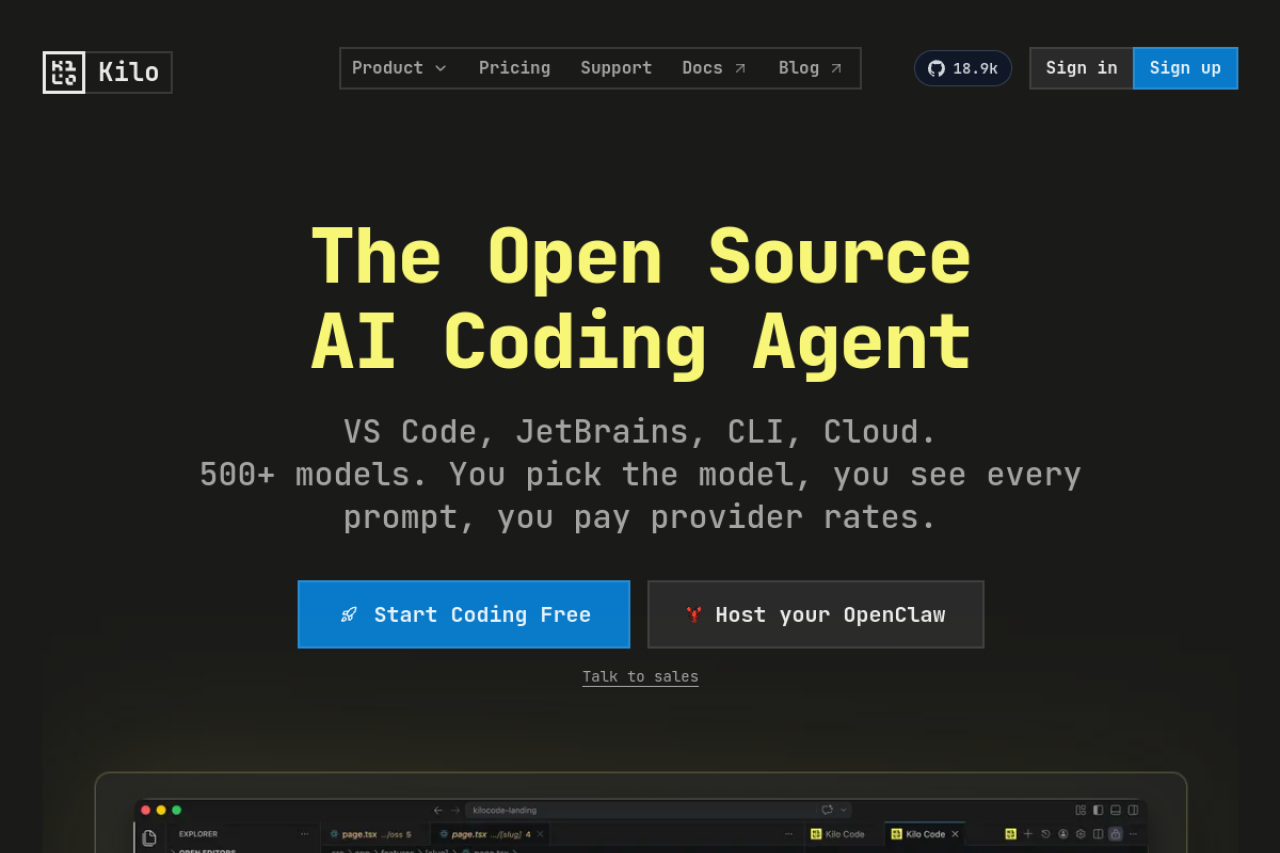Toggle bottom panel layout icon
Screen dimensions: 1280x853
point(1115,810)
